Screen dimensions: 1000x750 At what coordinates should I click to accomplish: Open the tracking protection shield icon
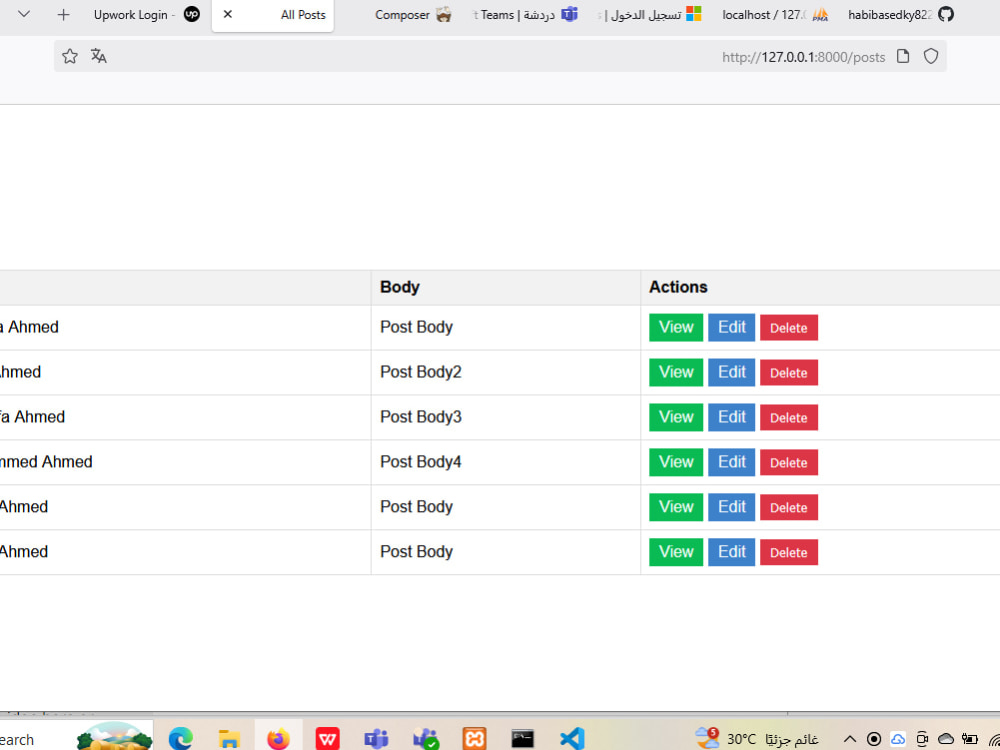(931, 56)
